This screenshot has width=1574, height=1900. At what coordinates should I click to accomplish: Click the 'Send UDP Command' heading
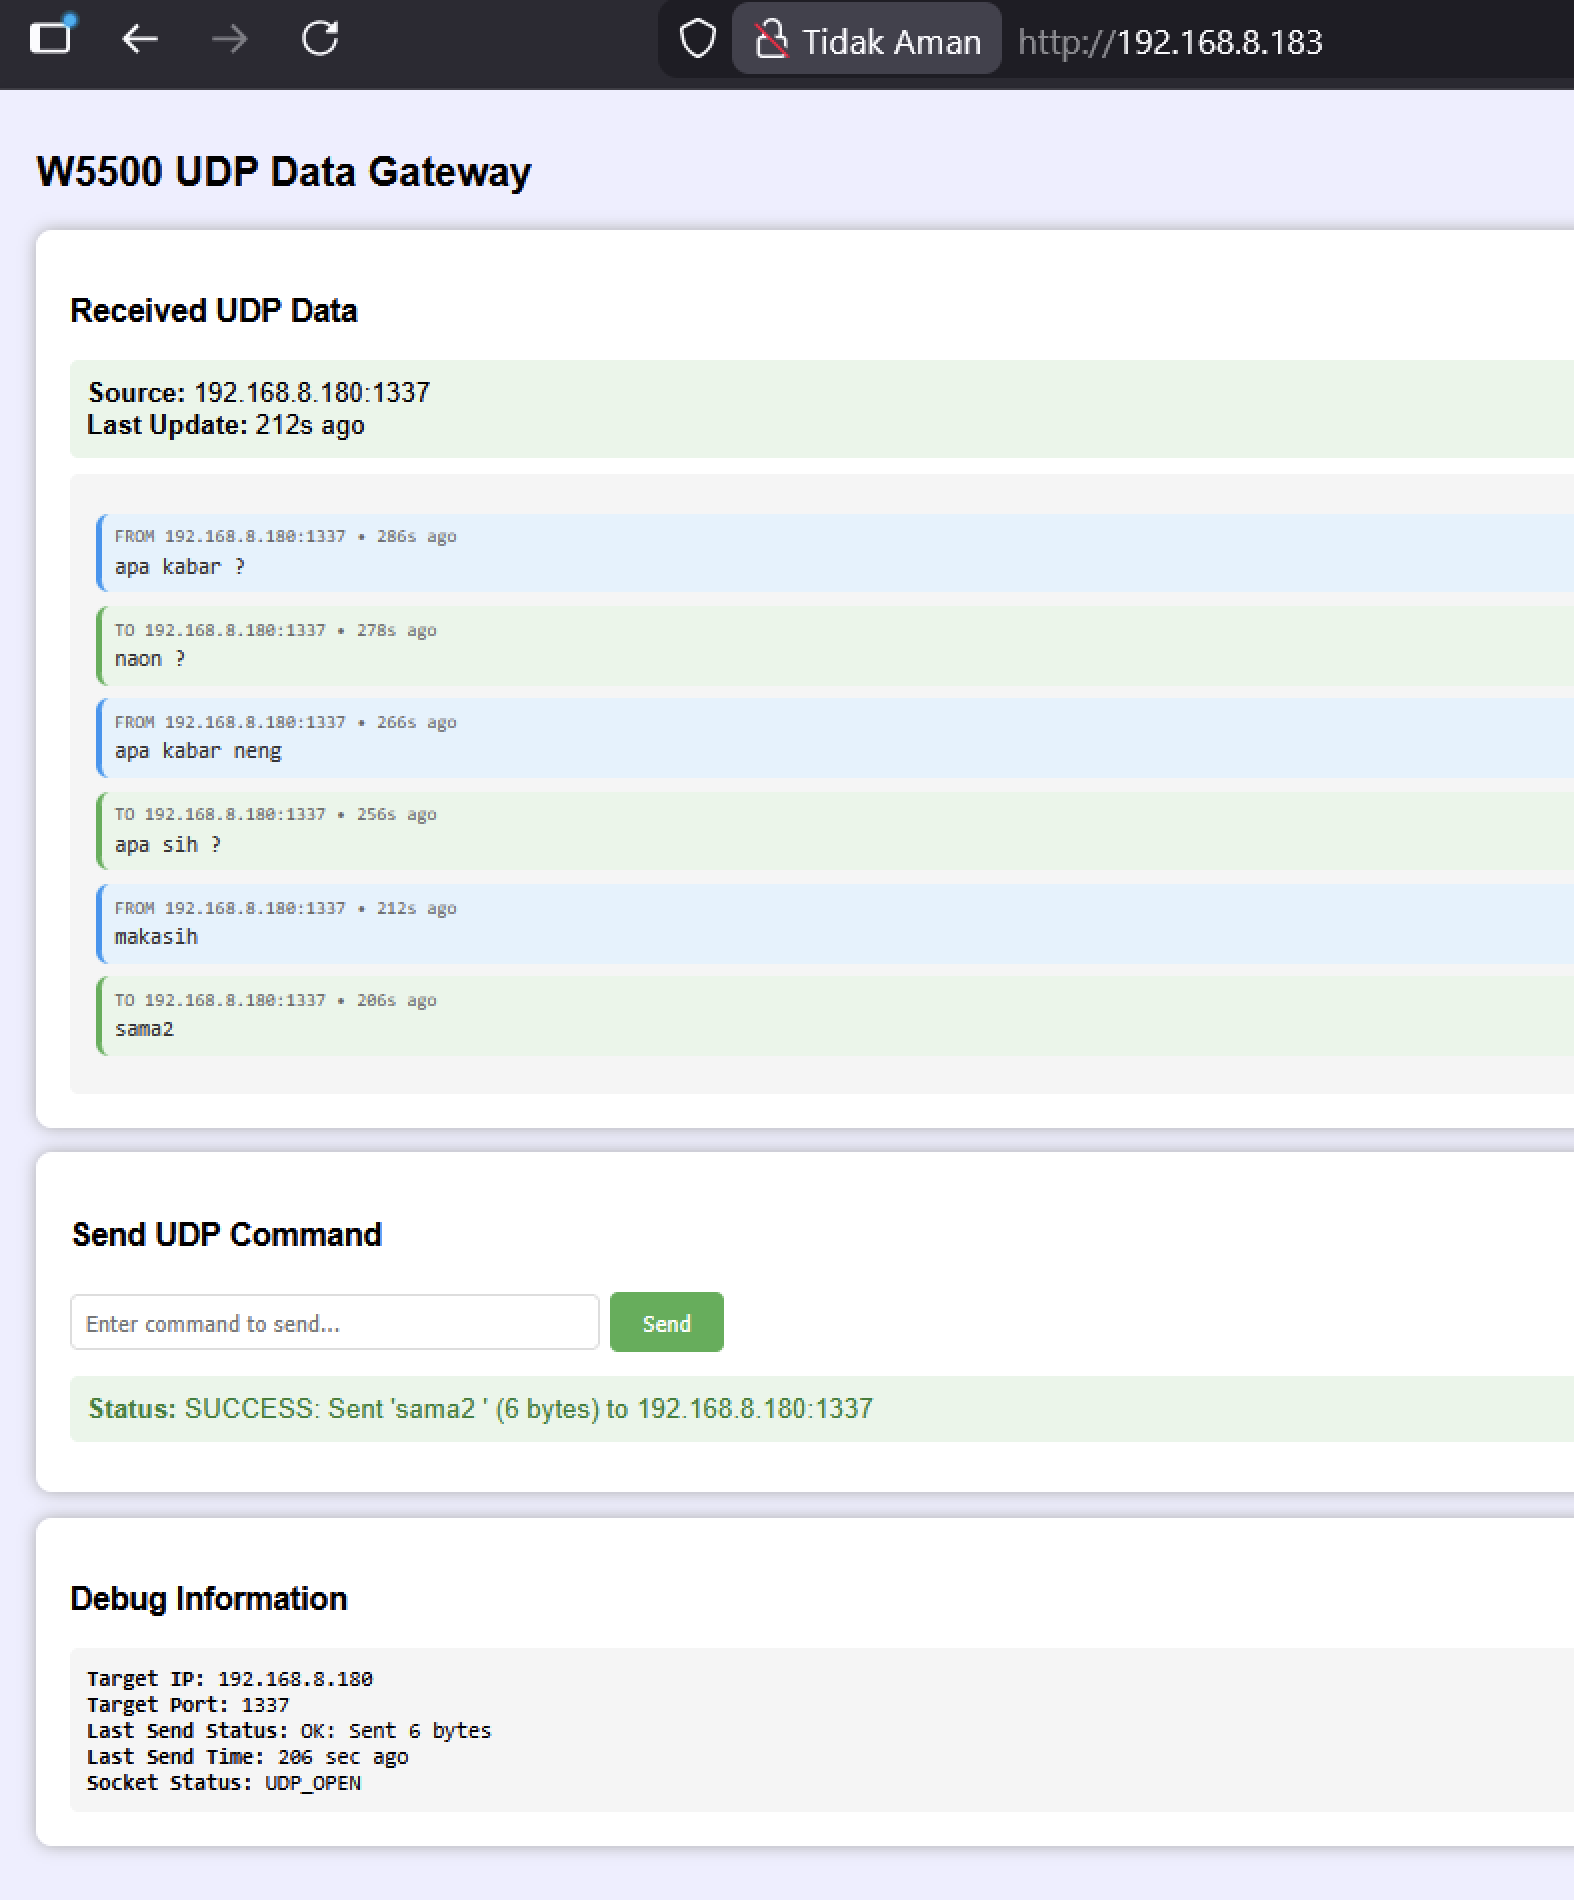point(227,1235)
